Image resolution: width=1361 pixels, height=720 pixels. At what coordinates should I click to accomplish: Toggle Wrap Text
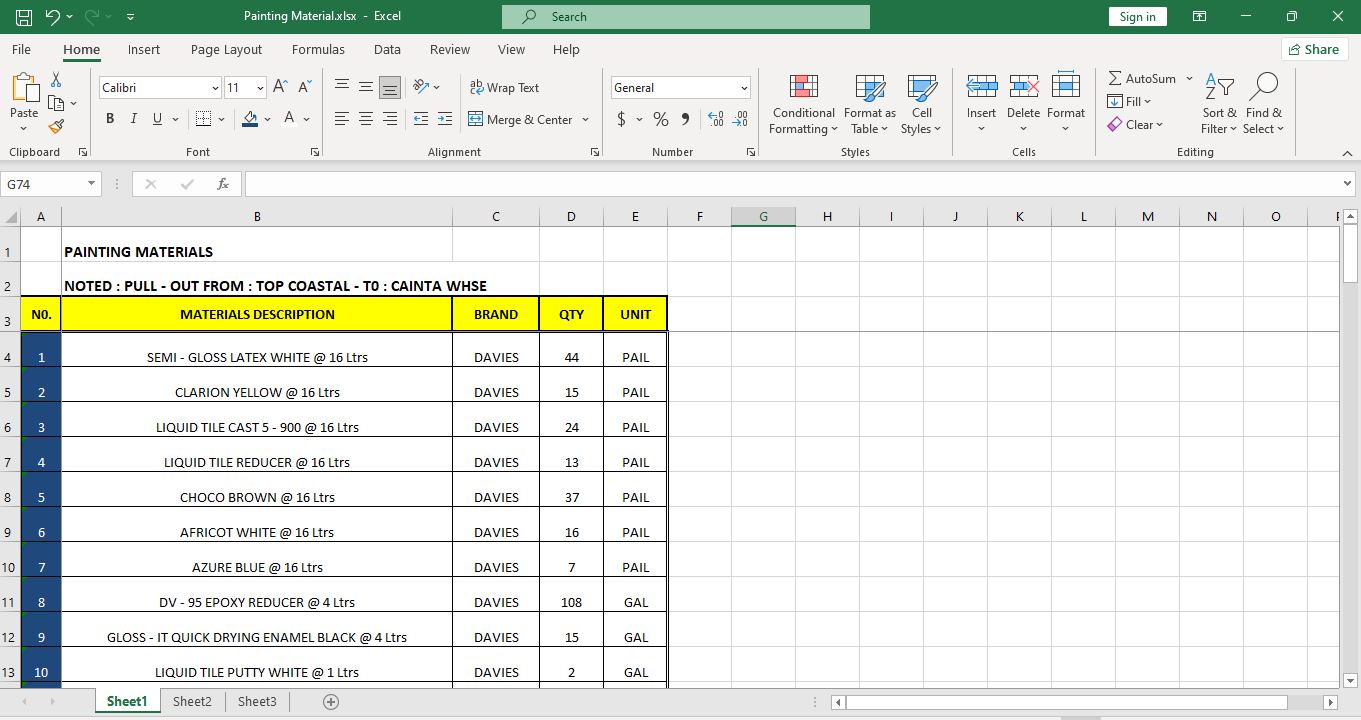tap(504, 87)
